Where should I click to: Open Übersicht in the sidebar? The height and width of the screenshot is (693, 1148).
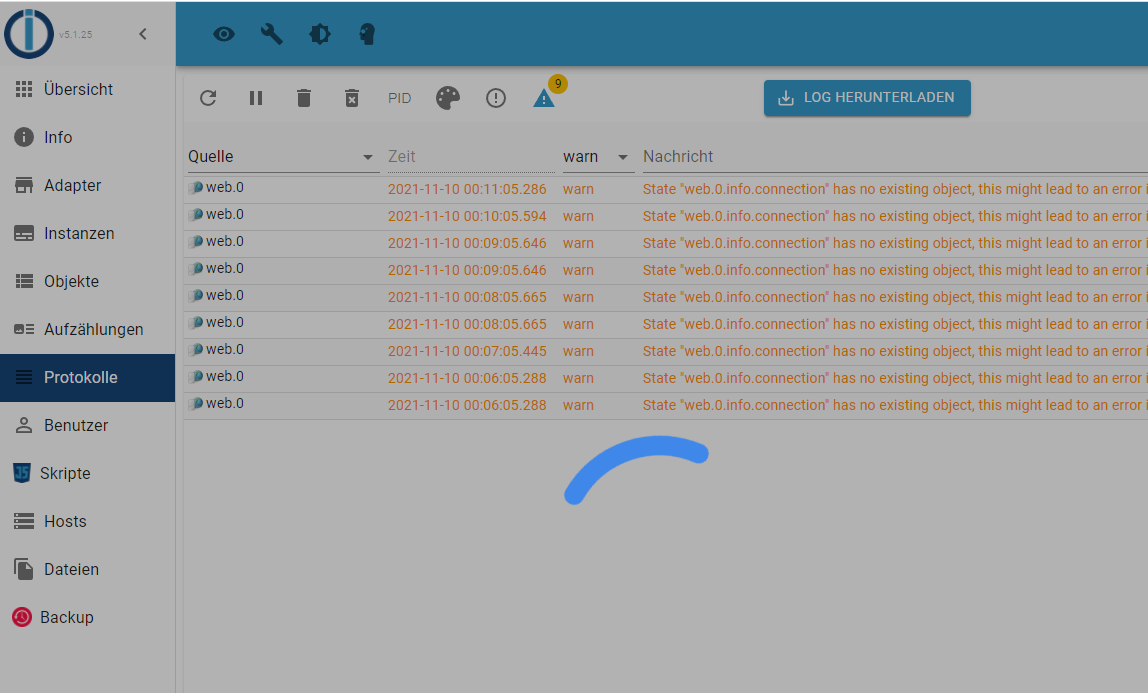(88, 89)
